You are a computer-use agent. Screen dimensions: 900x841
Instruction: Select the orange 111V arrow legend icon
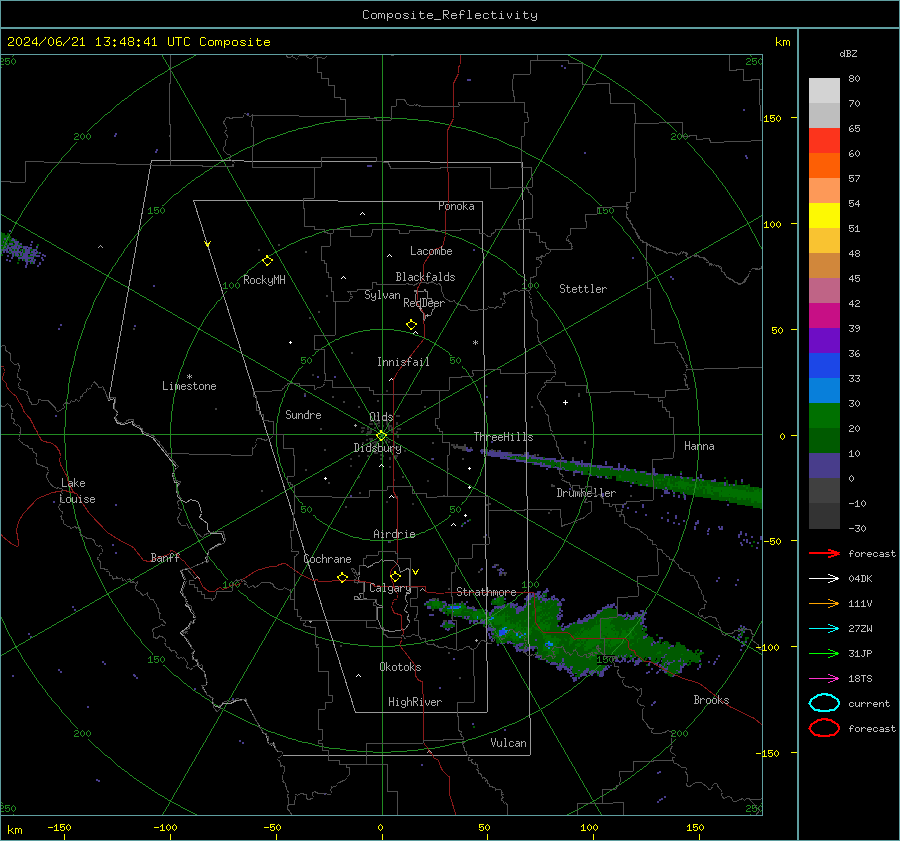[x=824, y=603]
